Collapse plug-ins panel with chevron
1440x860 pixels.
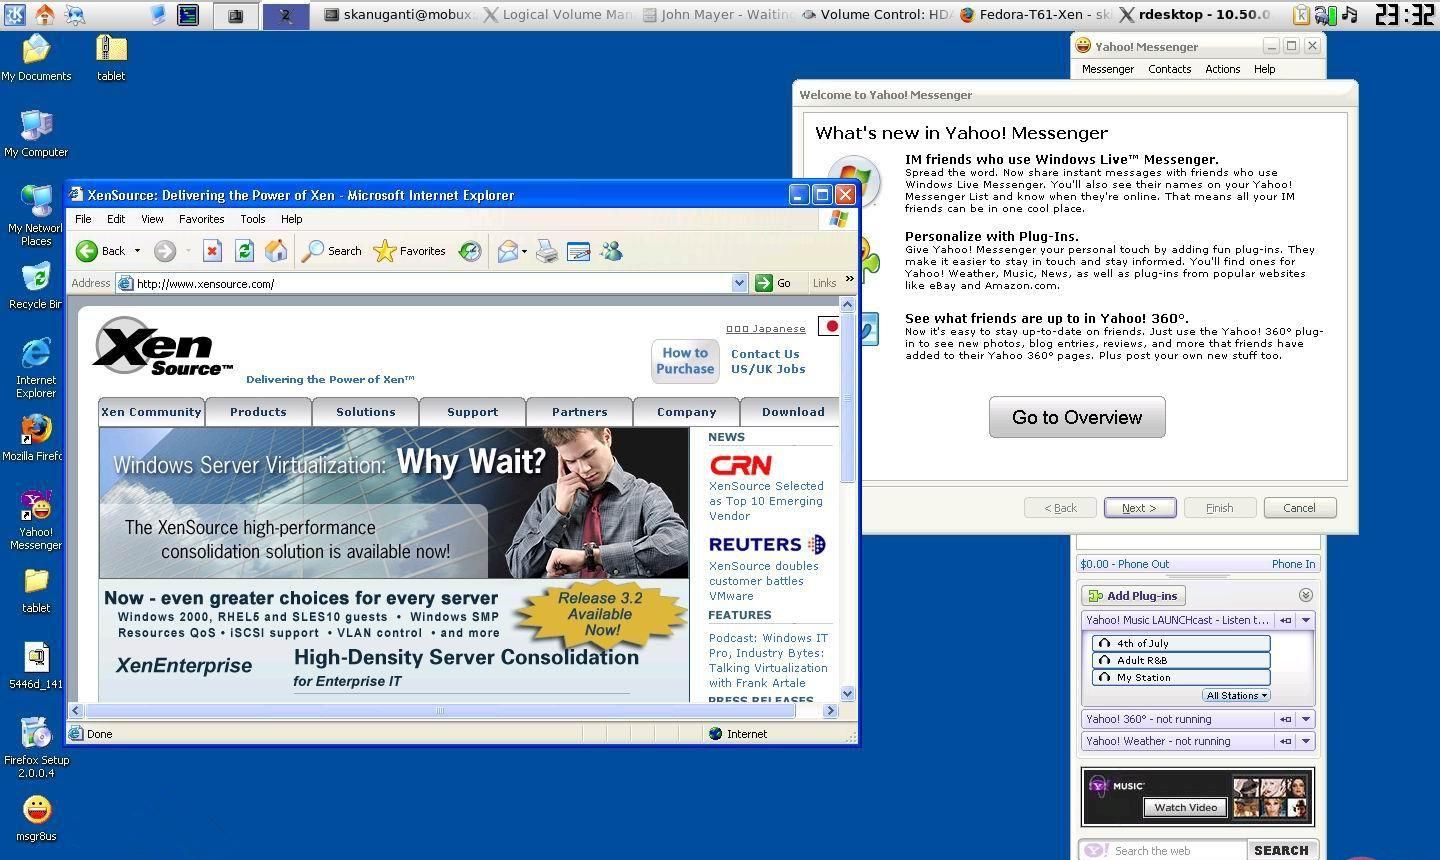1305,595
